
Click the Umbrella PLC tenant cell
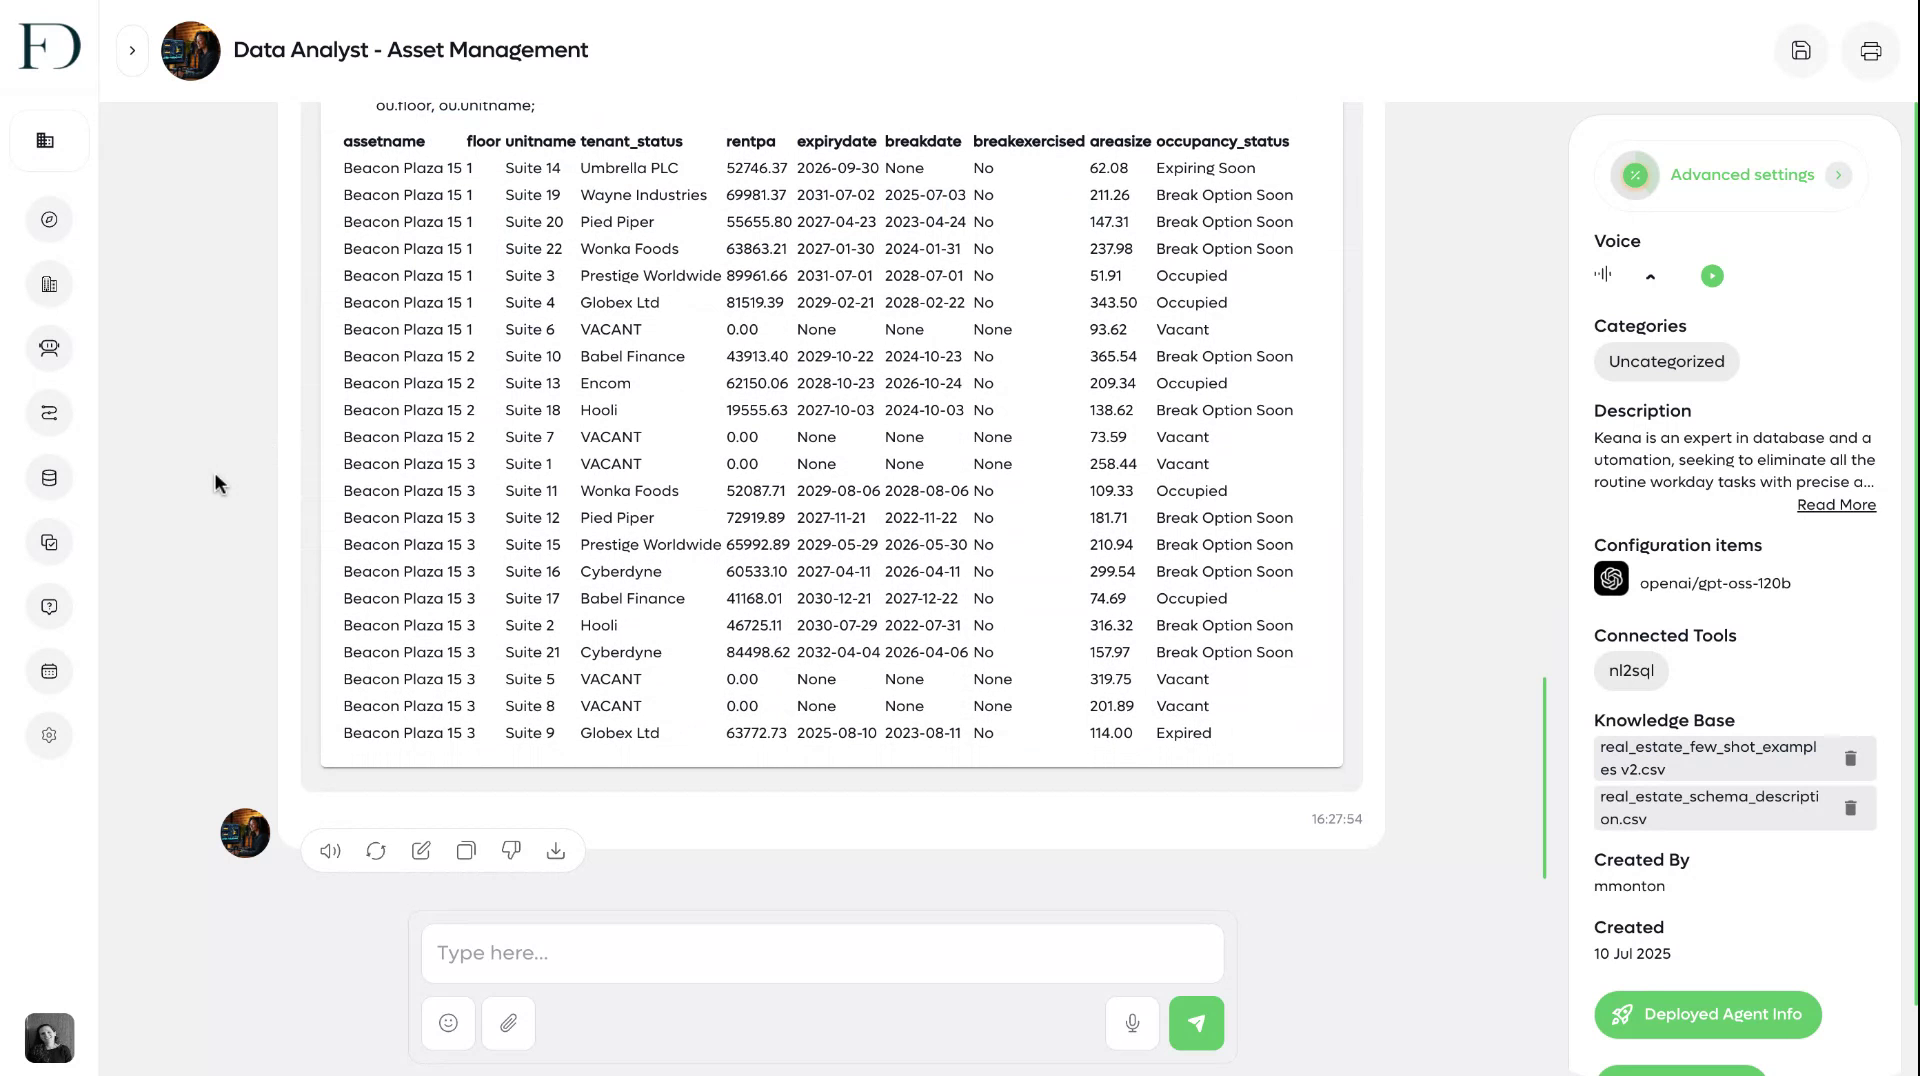point(629,169)
